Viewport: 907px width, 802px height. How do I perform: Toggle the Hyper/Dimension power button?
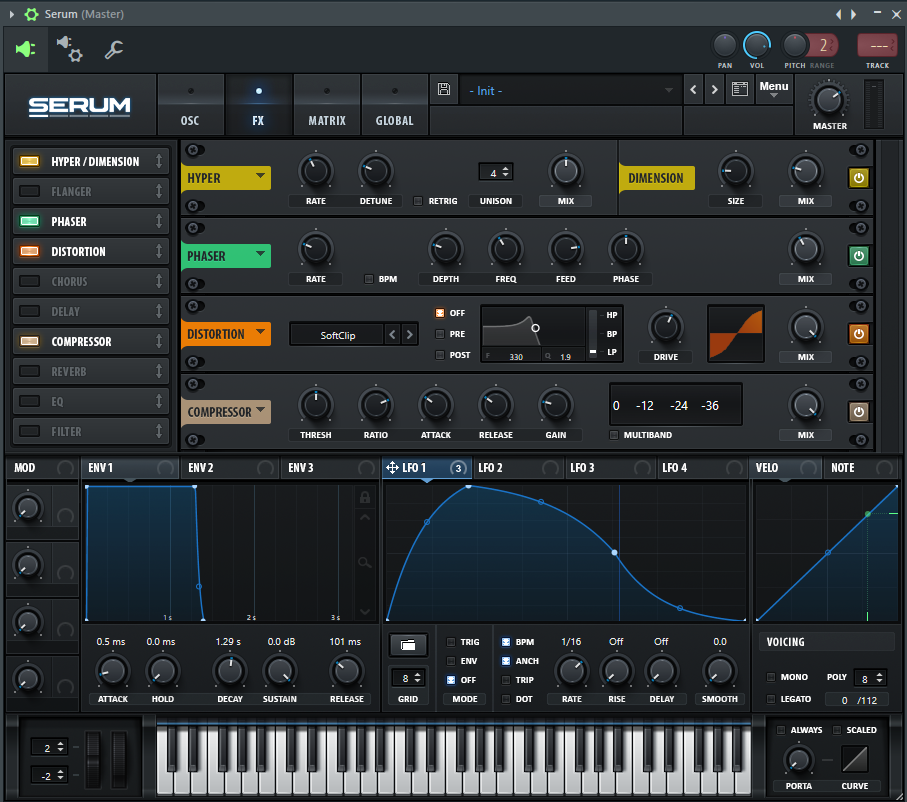point(858,178)
